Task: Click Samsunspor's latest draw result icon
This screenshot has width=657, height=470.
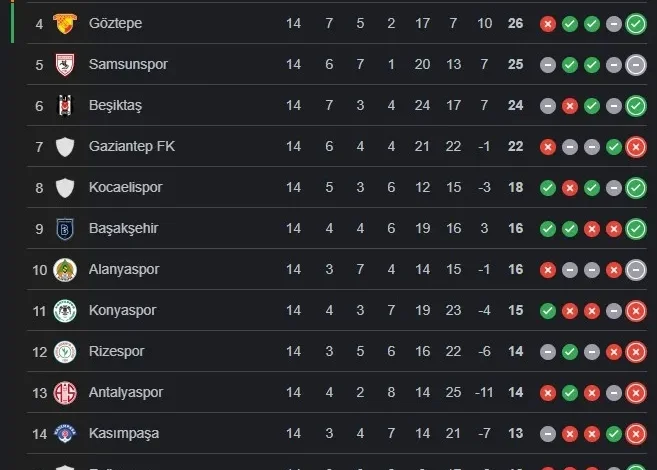Action: (635, 64)
